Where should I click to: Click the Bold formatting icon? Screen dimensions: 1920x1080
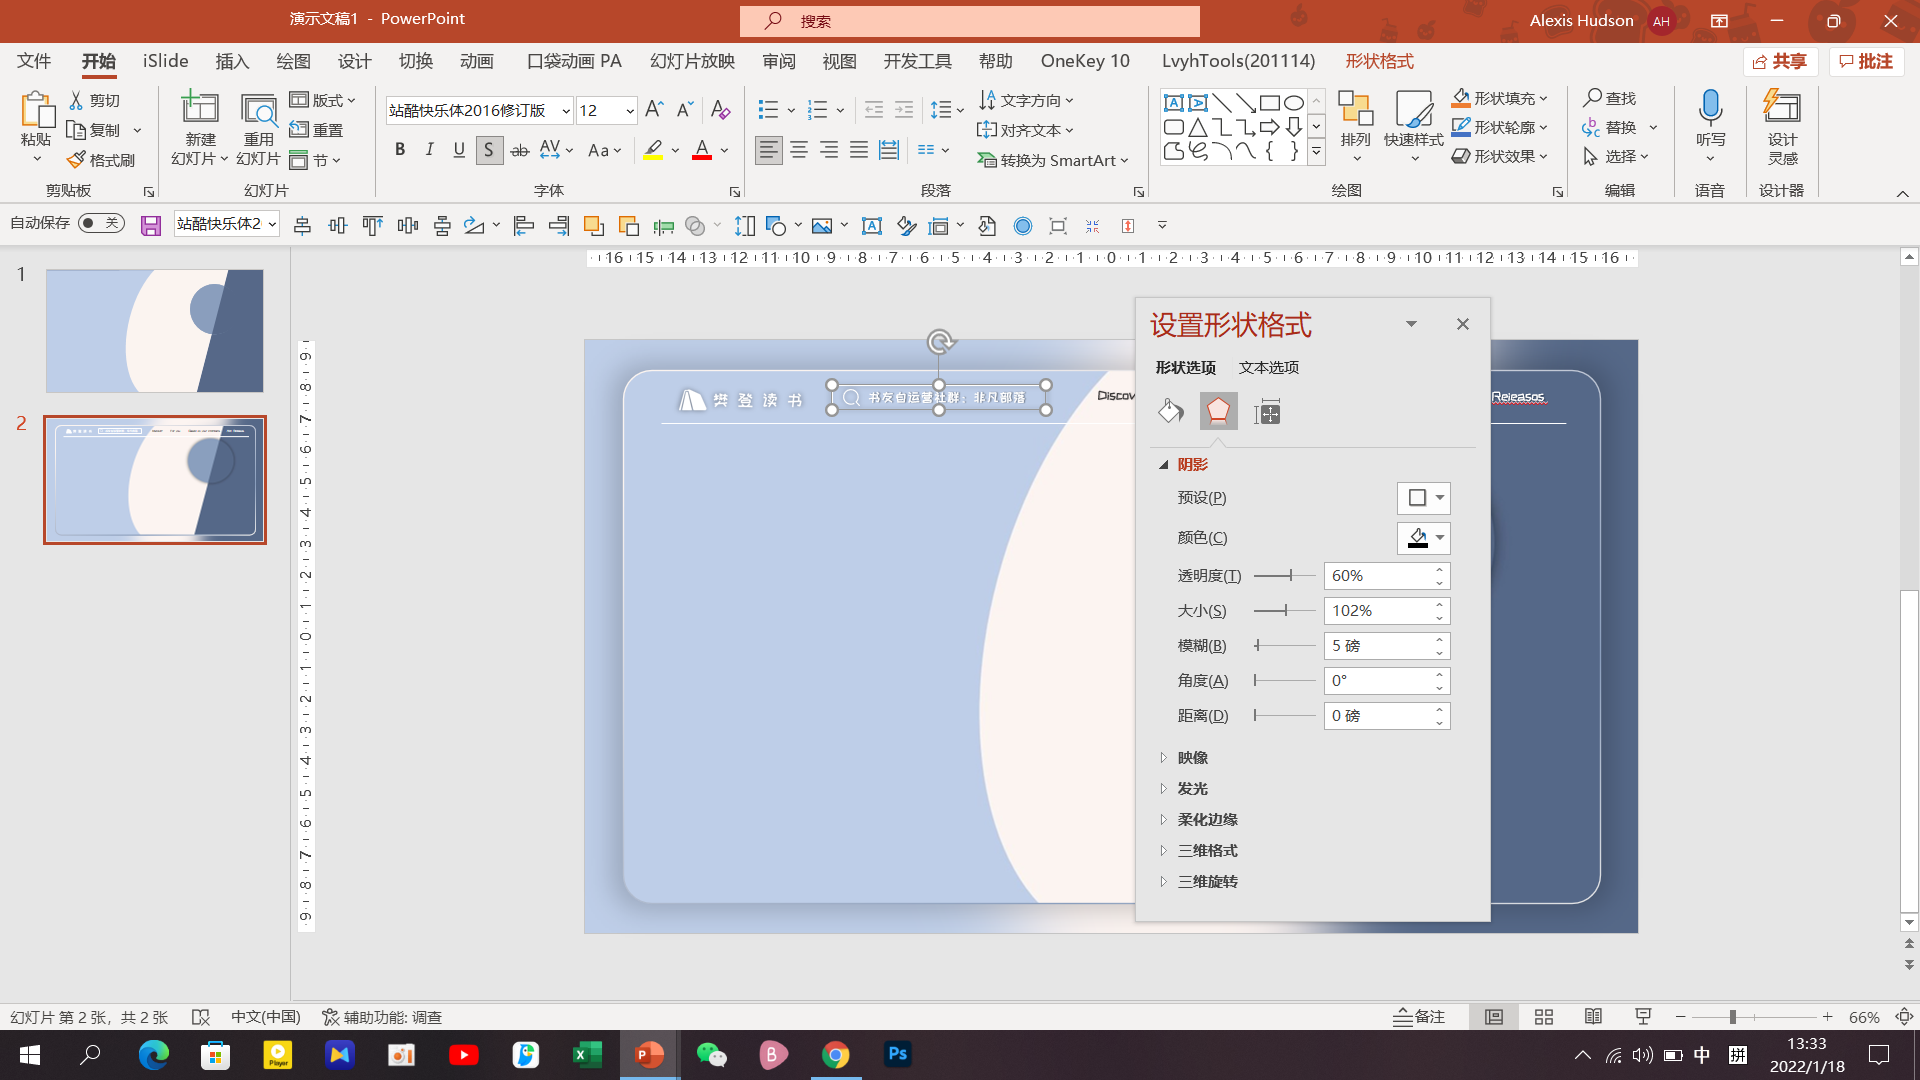[x=400, y=150]
